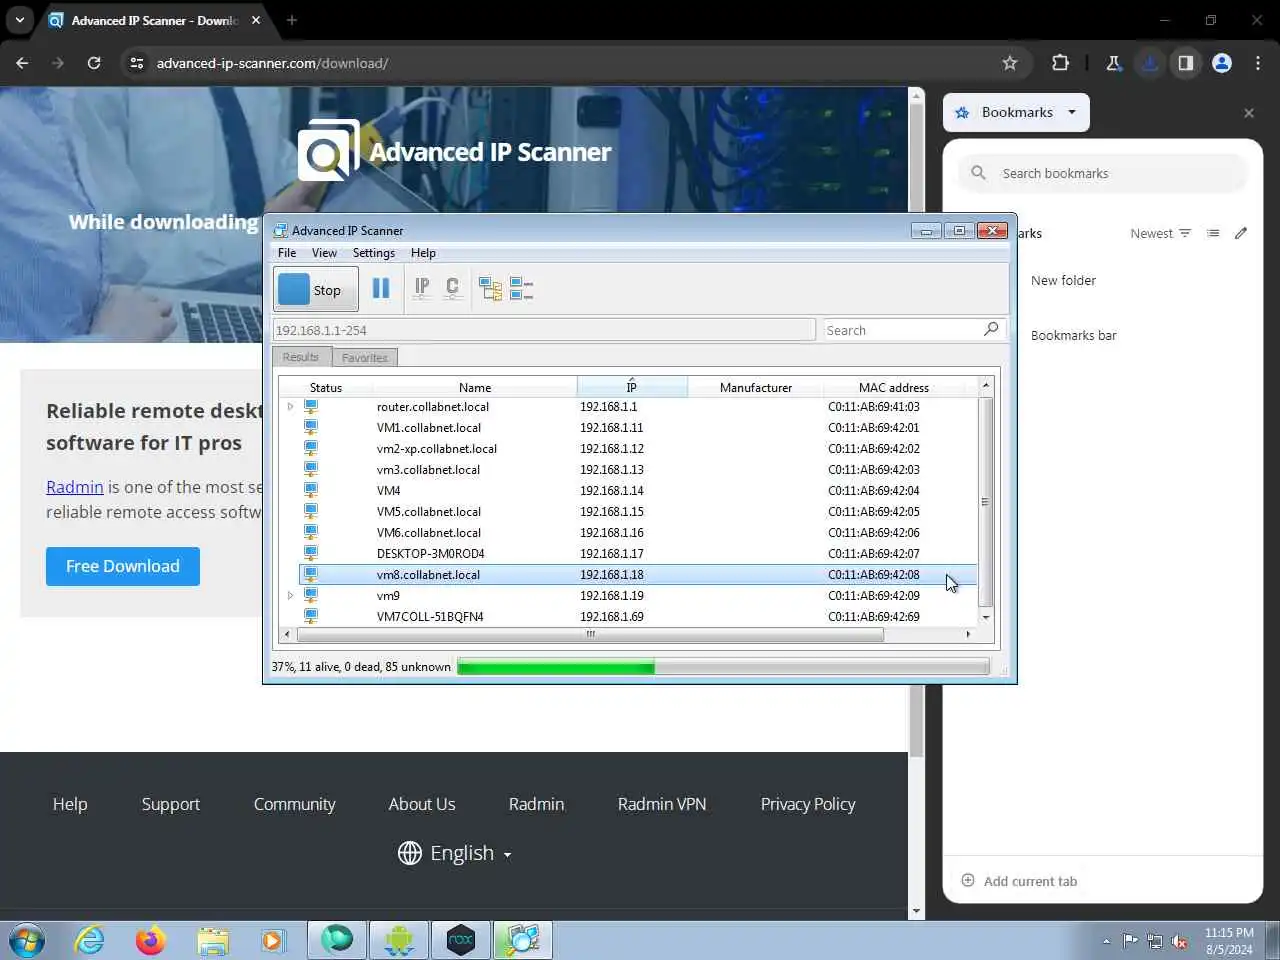Click computer icon of DESKTOP-3M0ROD4 row
Image resolution: width=1280 pixels, height=960 pixels.
click(x=311, y=553)
